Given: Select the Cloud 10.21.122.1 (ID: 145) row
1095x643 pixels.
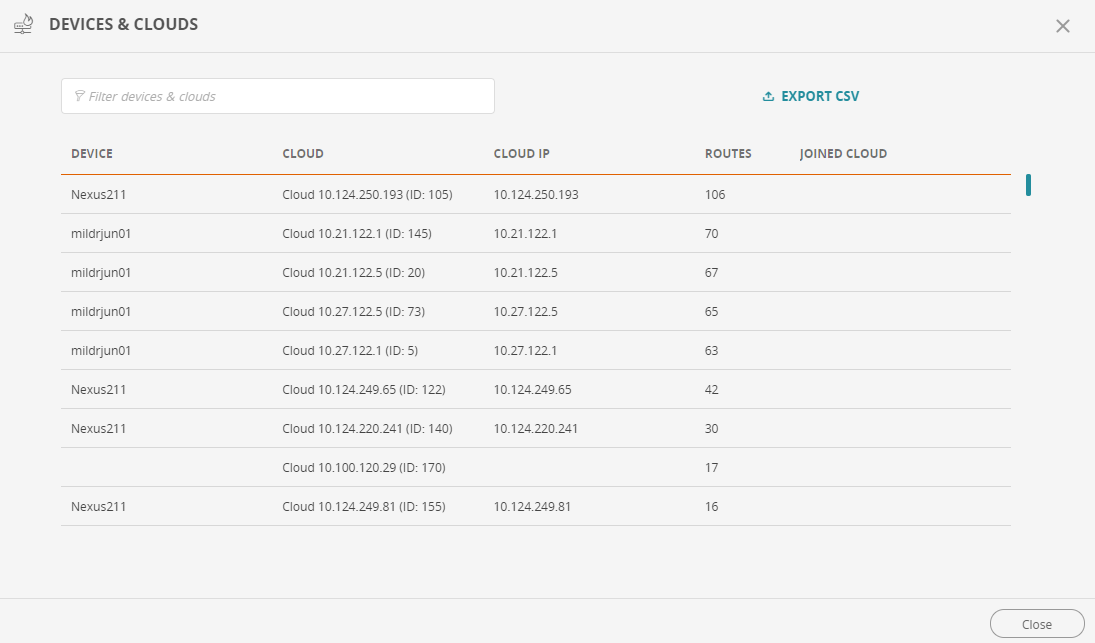Looking at the screenshot, I should click(x=356, y=234).
